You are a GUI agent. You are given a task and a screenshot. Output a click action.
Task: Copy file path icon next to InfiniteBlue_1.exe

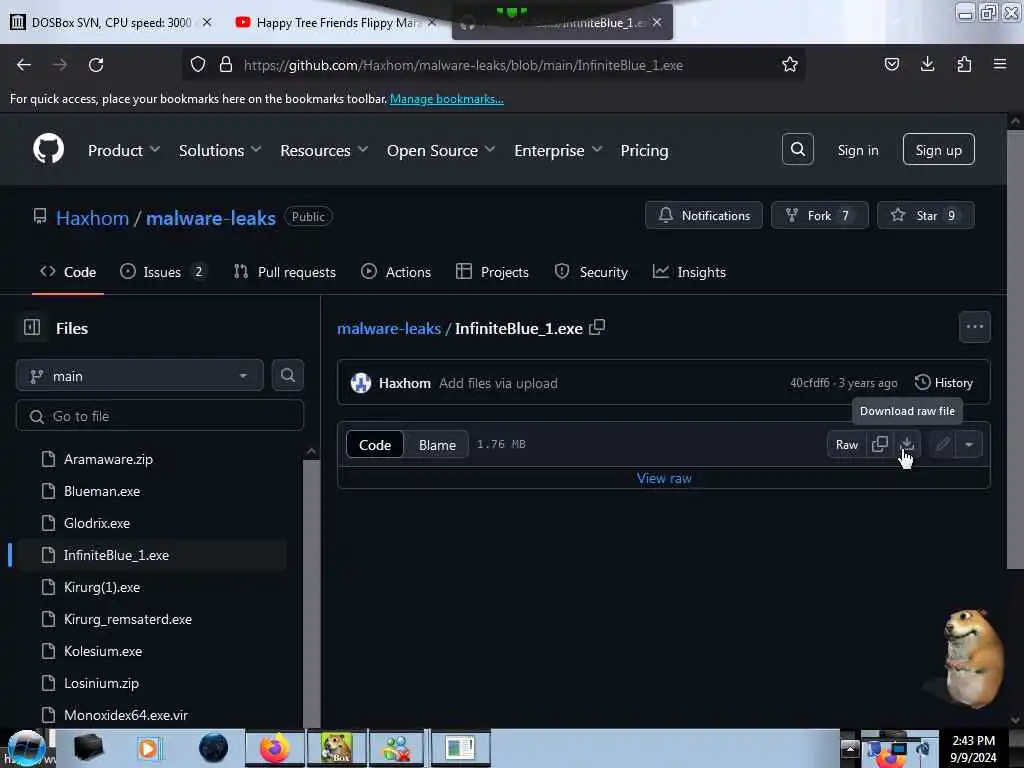pyautogui.click(x=597, y=328)
